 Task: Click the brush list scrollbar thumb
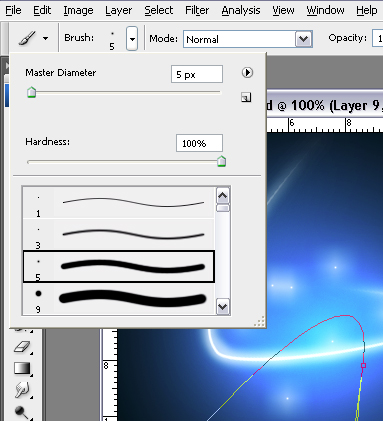(223, 208)
